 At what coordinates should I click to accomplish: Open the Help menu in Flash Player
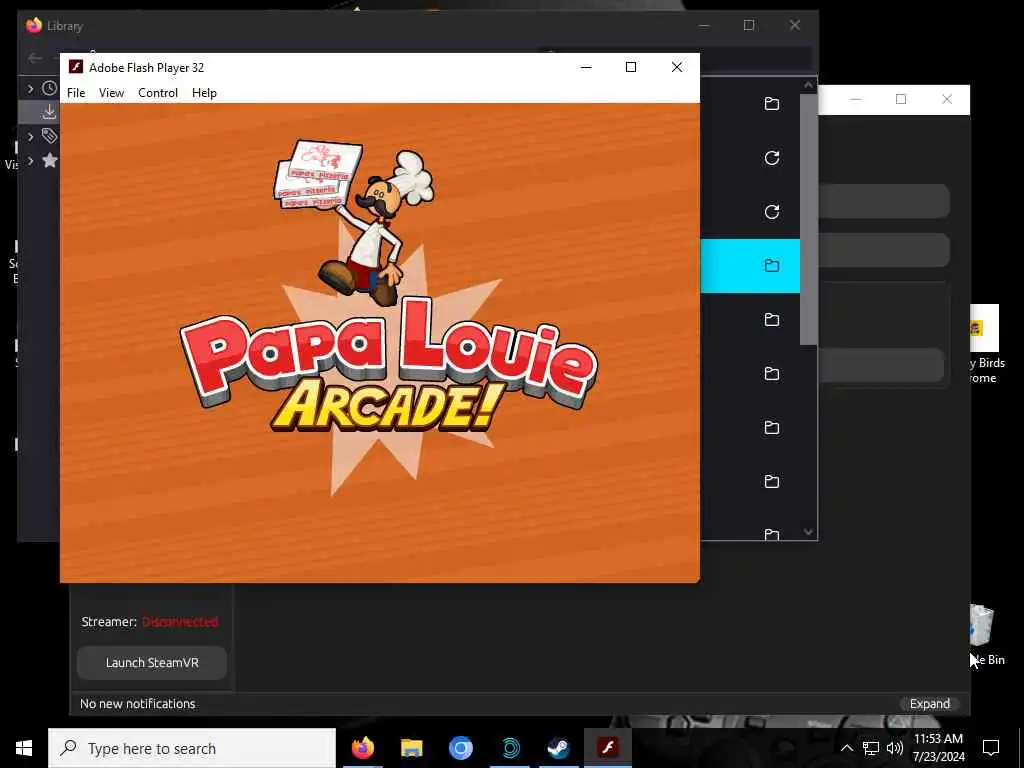click(x=204, y=93)
